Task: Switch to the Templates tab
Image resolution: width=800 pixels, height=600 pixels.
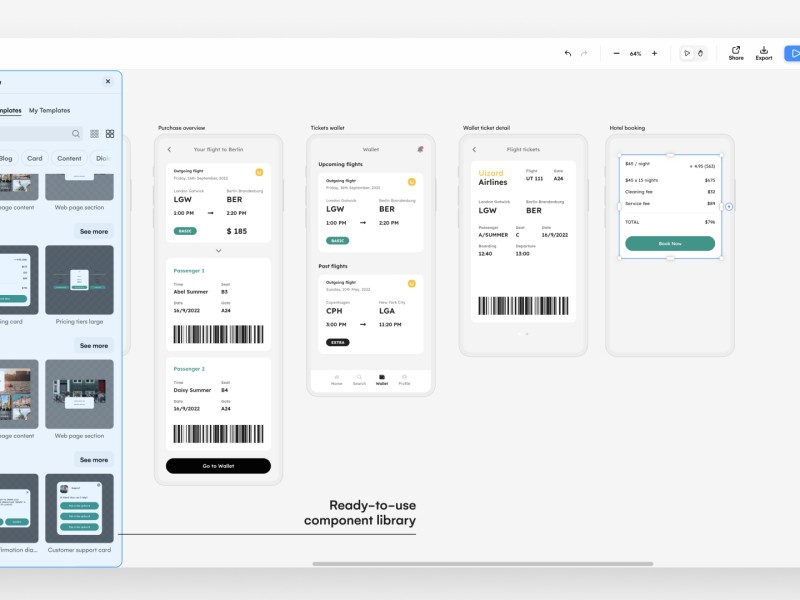Action: click(x=10, y=110)
